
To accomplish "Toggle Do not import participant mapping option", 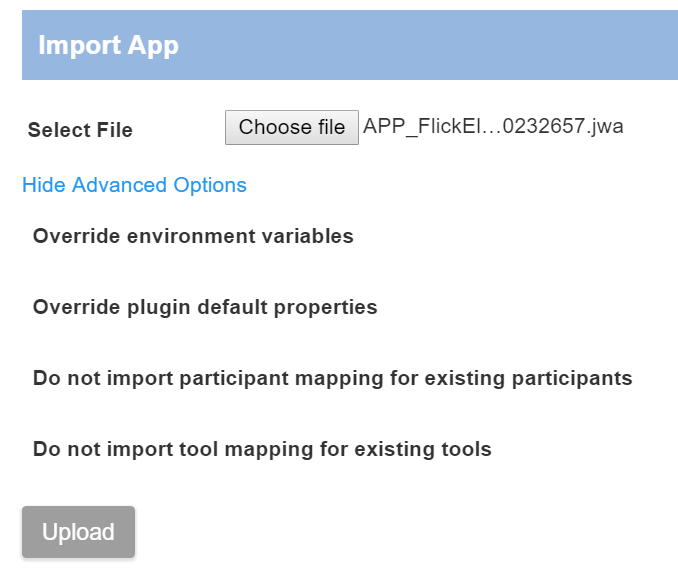I will pos(332,379).
